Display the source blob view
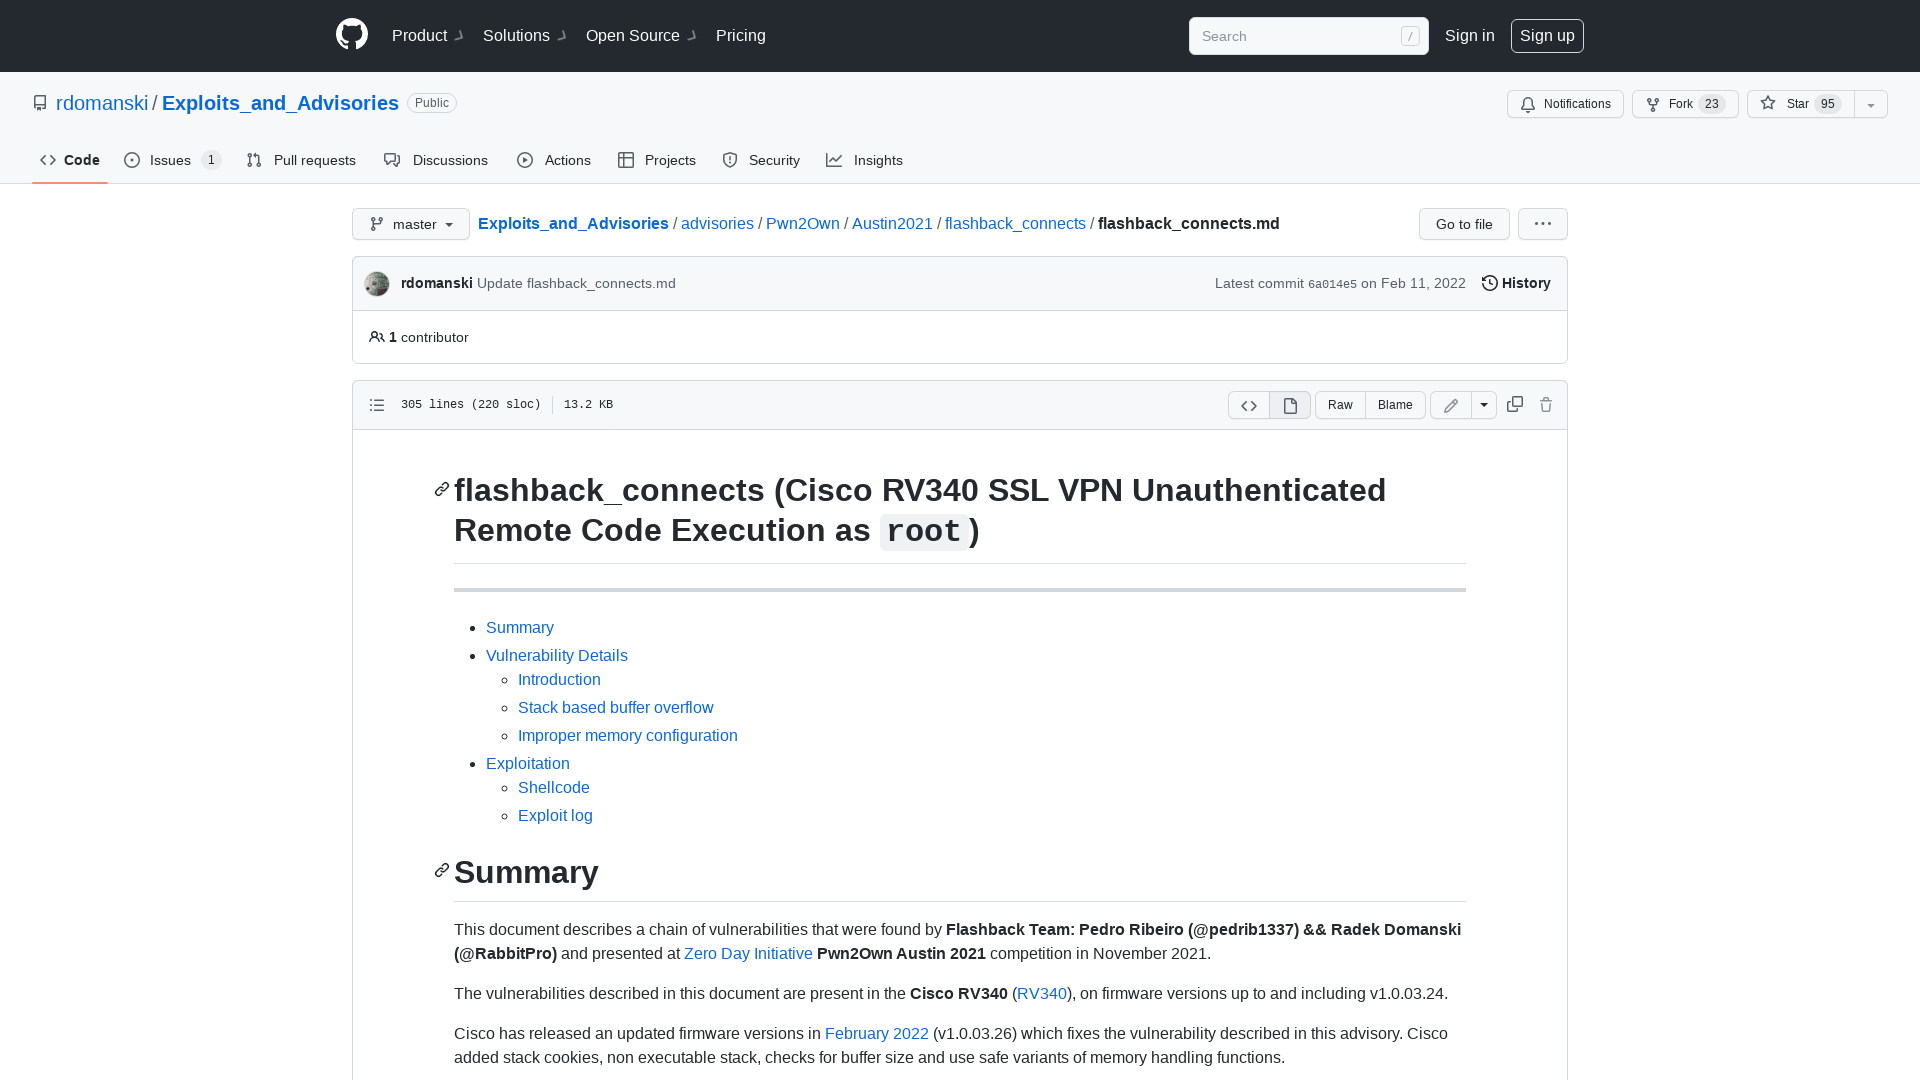This screenshot has width=1920, height=1080. (1249, 405)
